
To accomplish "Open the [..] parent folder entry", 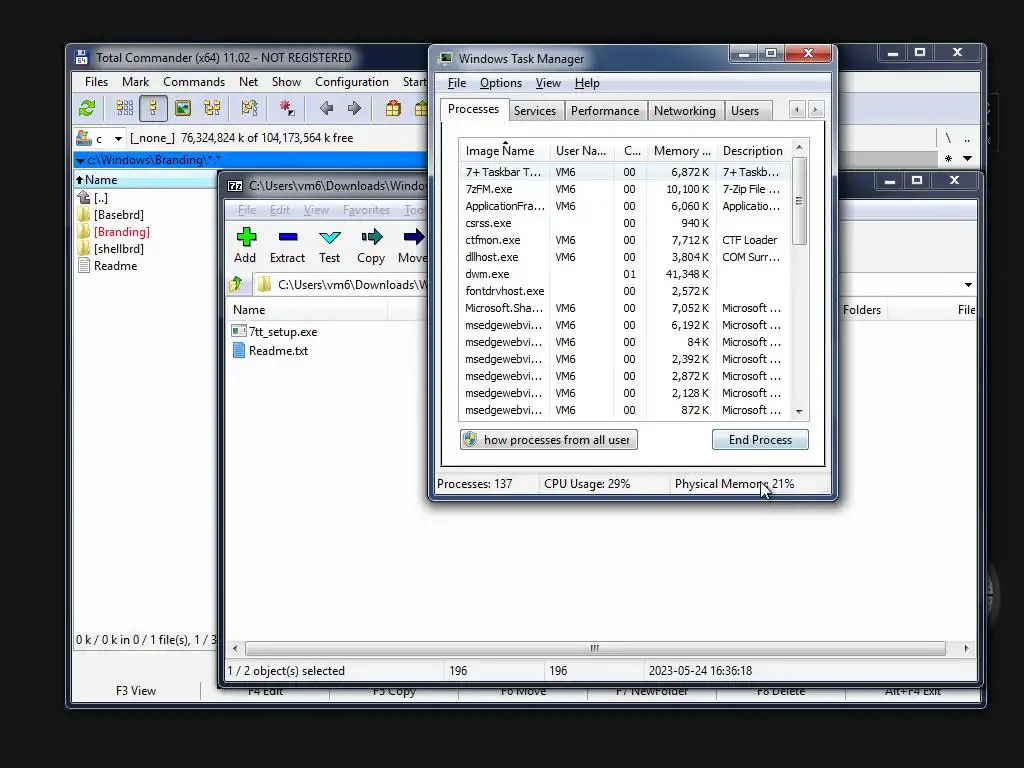I will click(101, 198).
